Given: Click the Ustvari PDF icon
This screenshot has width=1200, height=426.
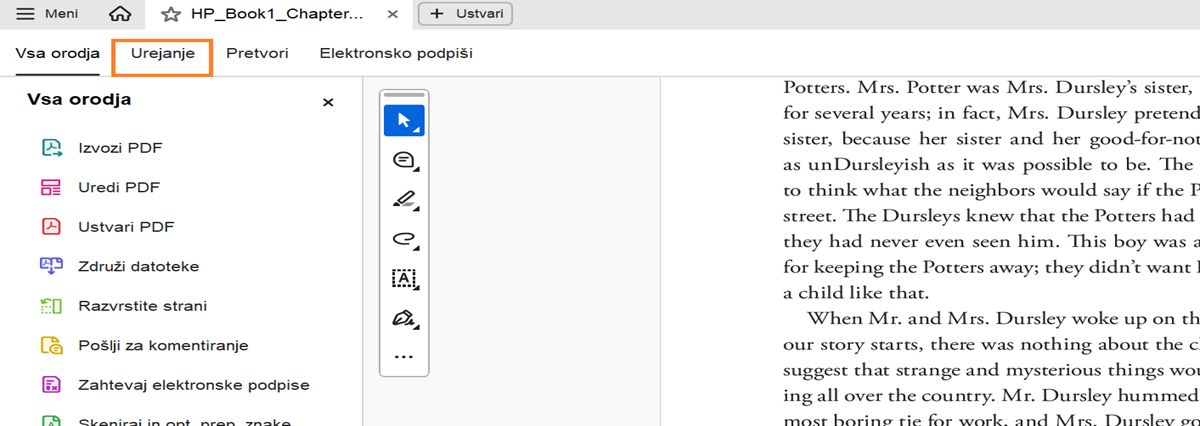Looking at the screenshot, I should click(52, 226).
